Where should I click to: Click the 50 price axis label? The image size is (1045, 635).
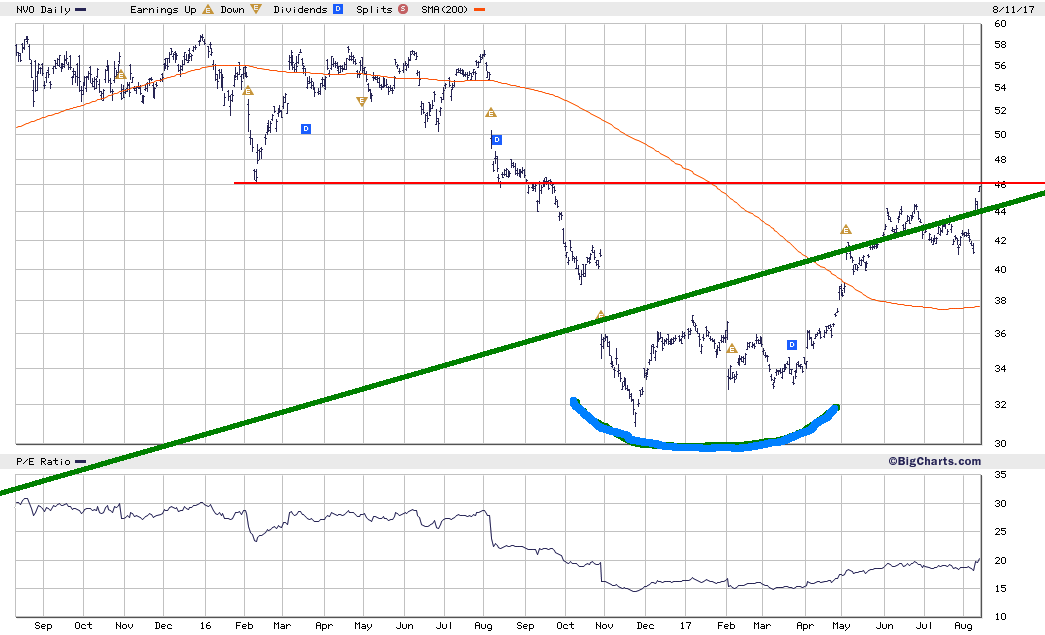(1000, 135)
